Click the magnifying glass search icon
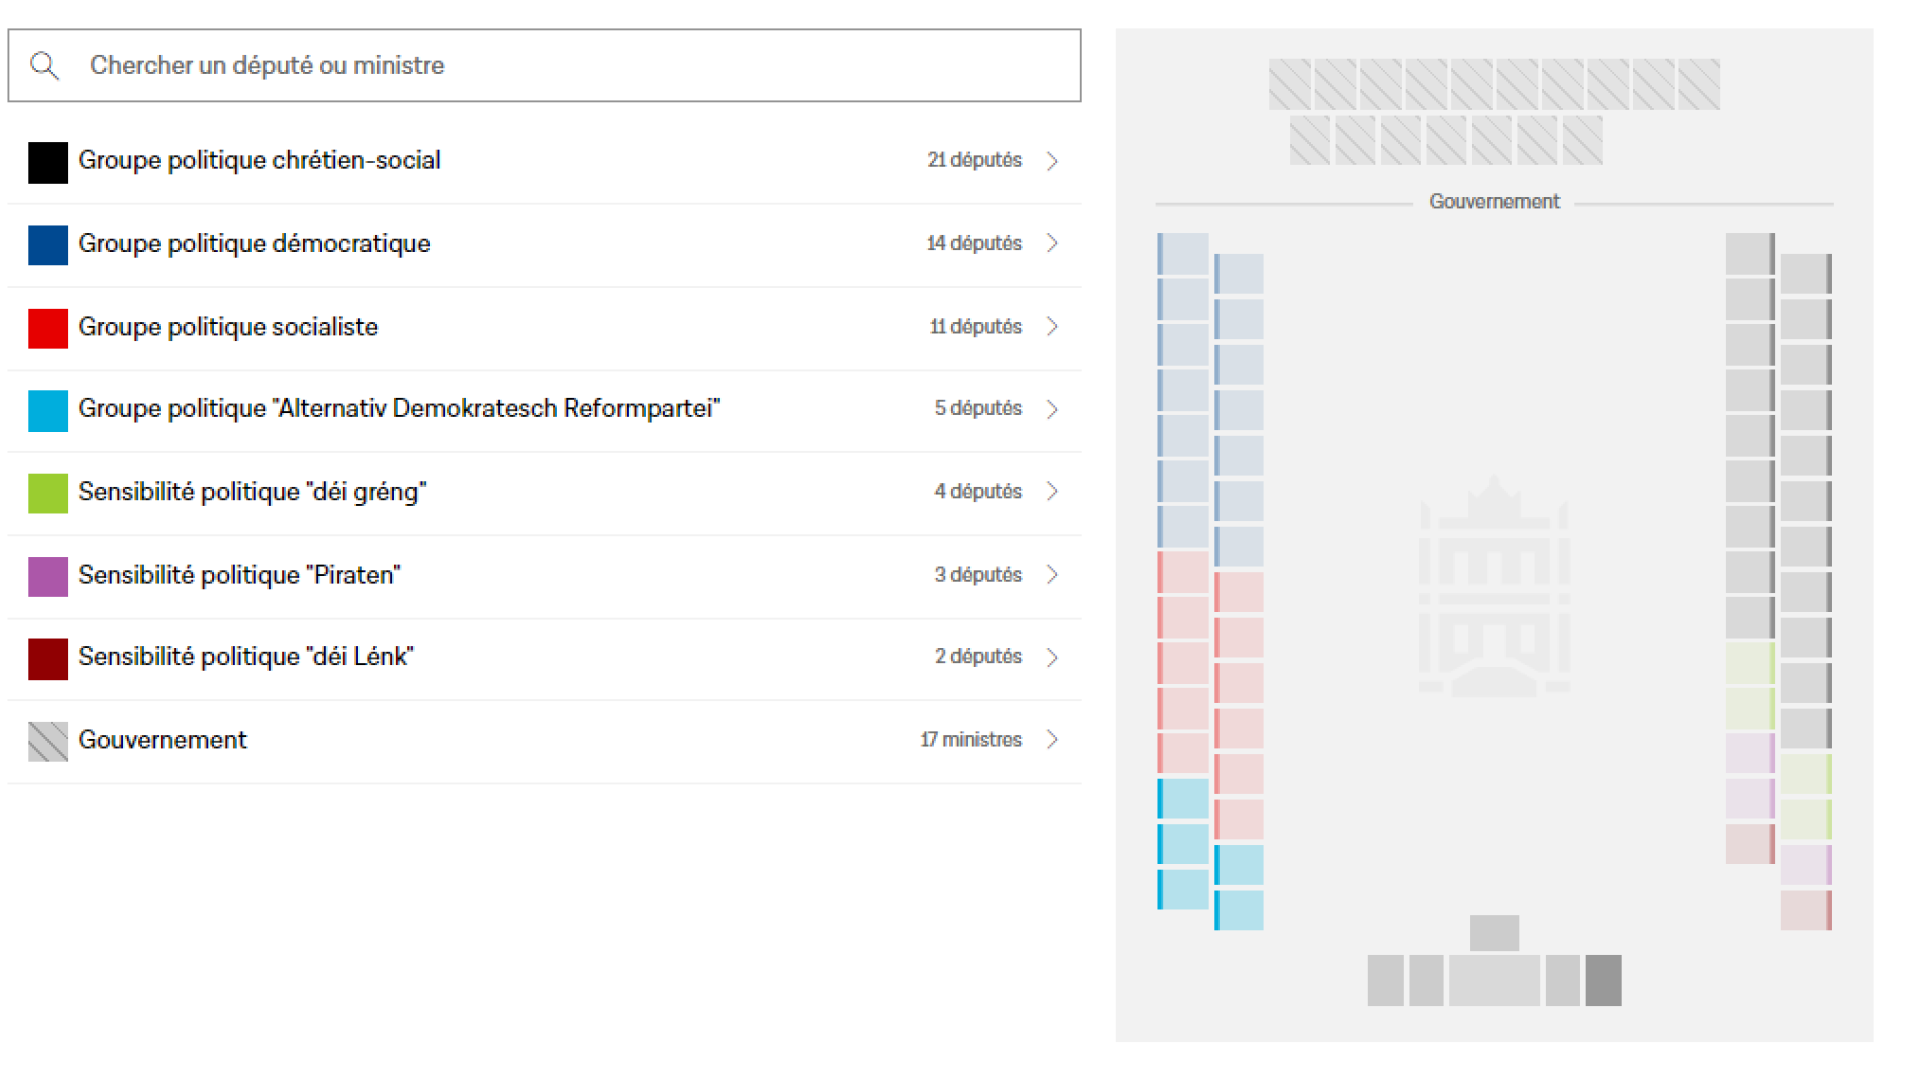This screenshot has width=1920, height=1080. coord(44,66)
